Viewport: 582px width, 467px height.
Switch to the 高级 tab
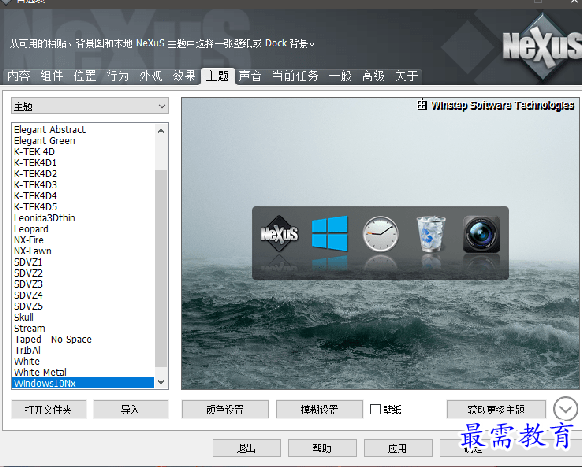[373, 76]
